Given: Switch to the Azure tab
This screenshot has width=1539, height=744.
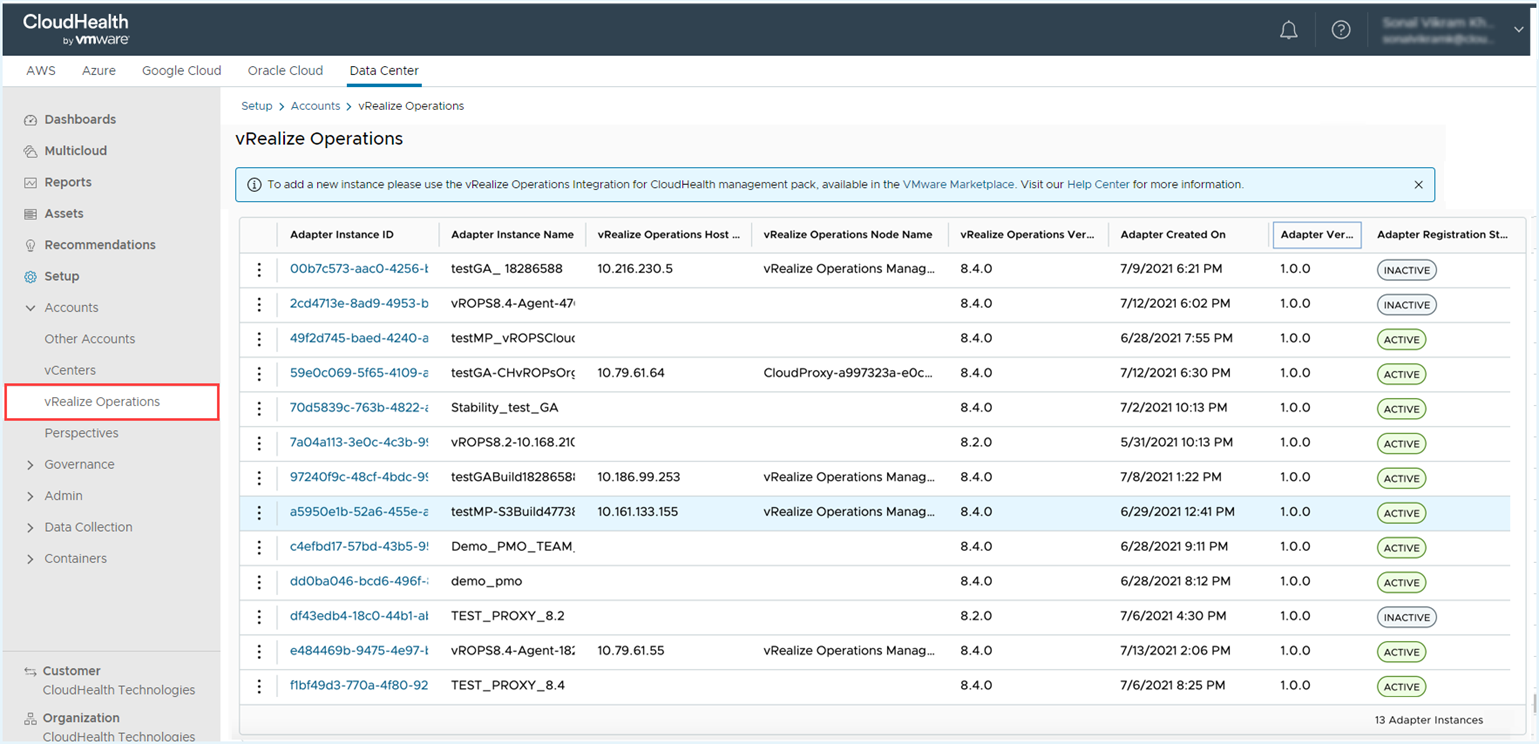Looking at the screenshot, I should click(99, 71).
